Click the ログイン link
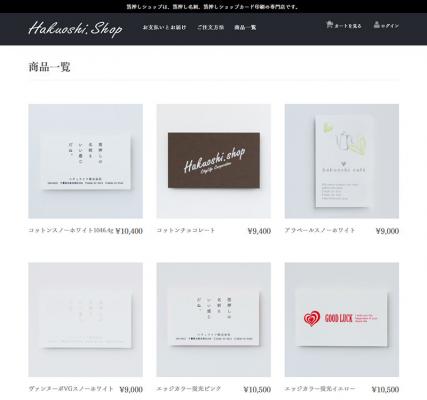Viewport: 427px width, 400px height. coord(390,26)
